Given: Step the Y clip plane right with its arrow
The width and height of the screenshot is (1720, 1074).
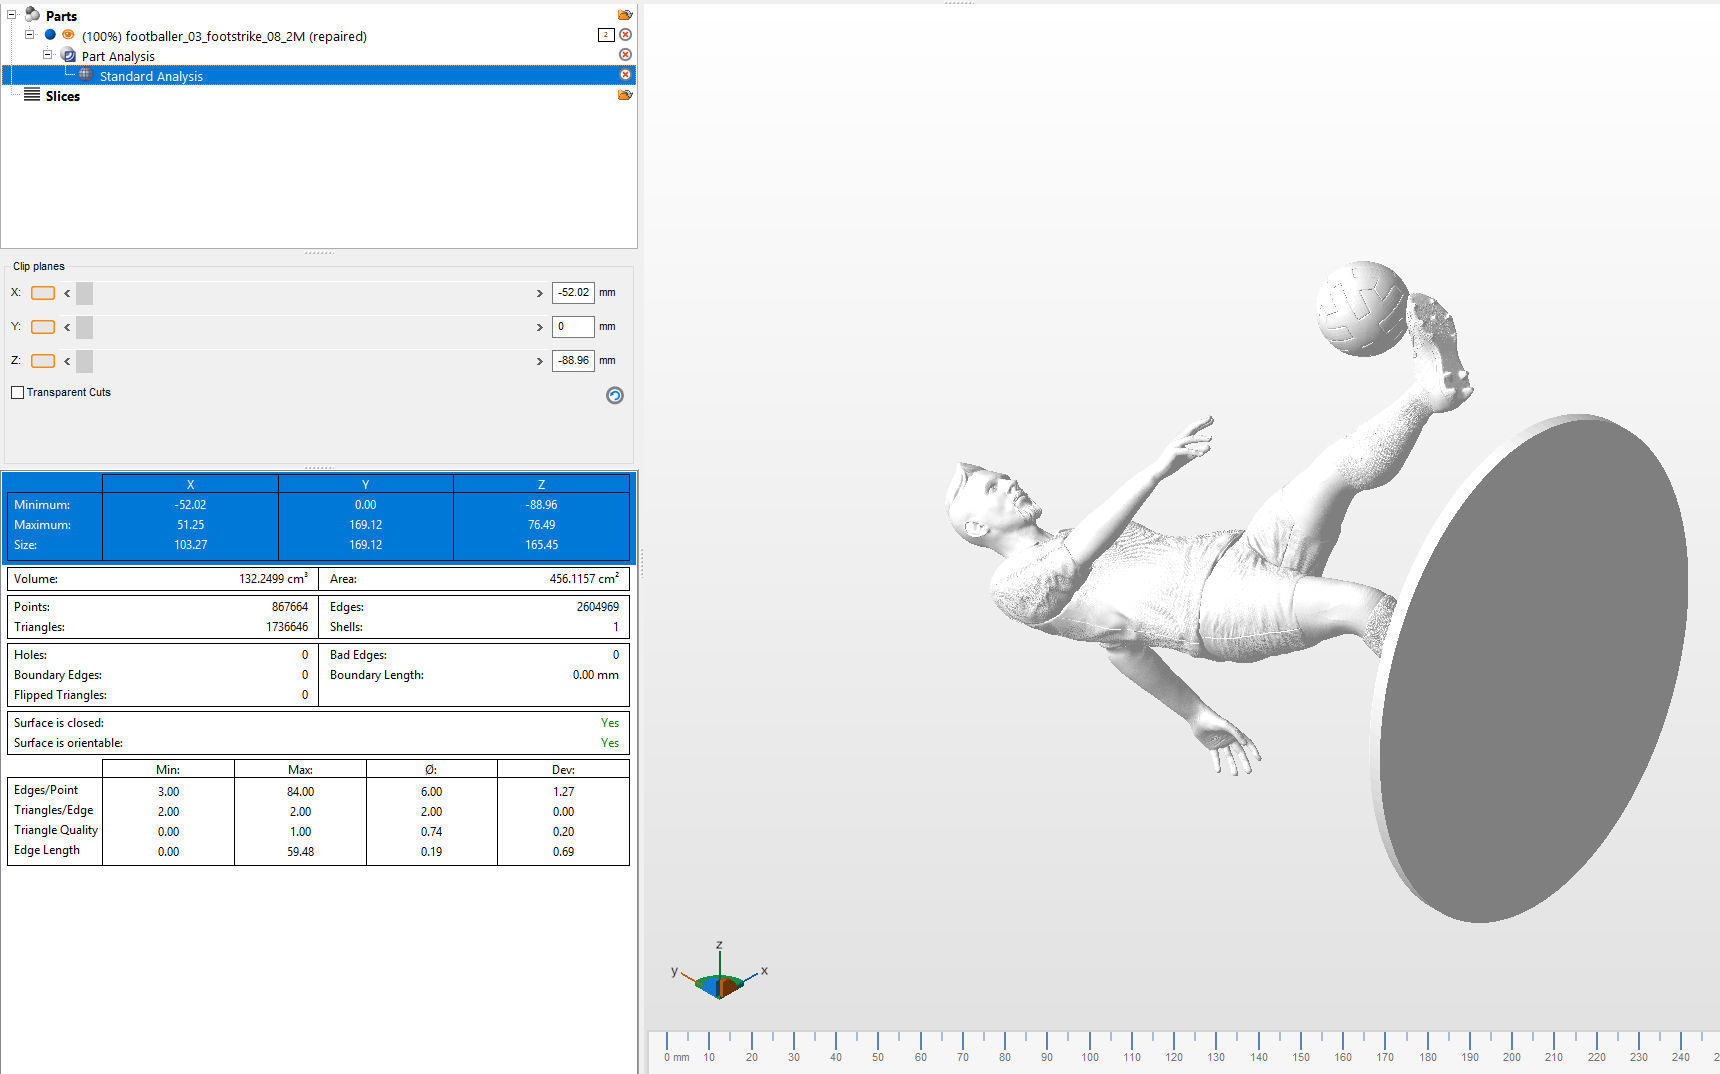Looking at the screenshot, I should (540, 327).
